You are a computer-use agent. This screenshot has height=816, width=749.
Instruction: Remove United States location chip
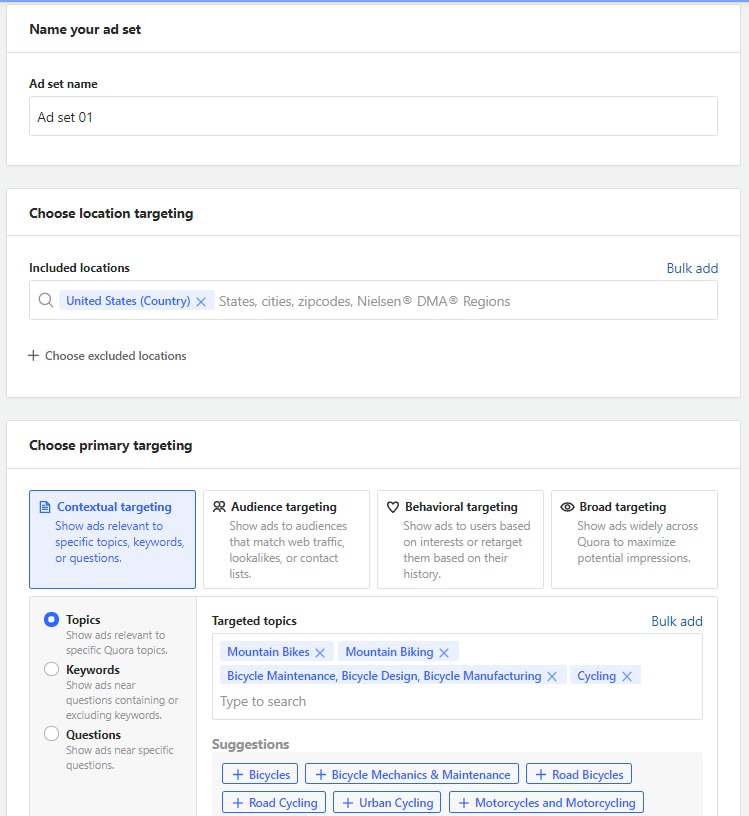point(201,301)
